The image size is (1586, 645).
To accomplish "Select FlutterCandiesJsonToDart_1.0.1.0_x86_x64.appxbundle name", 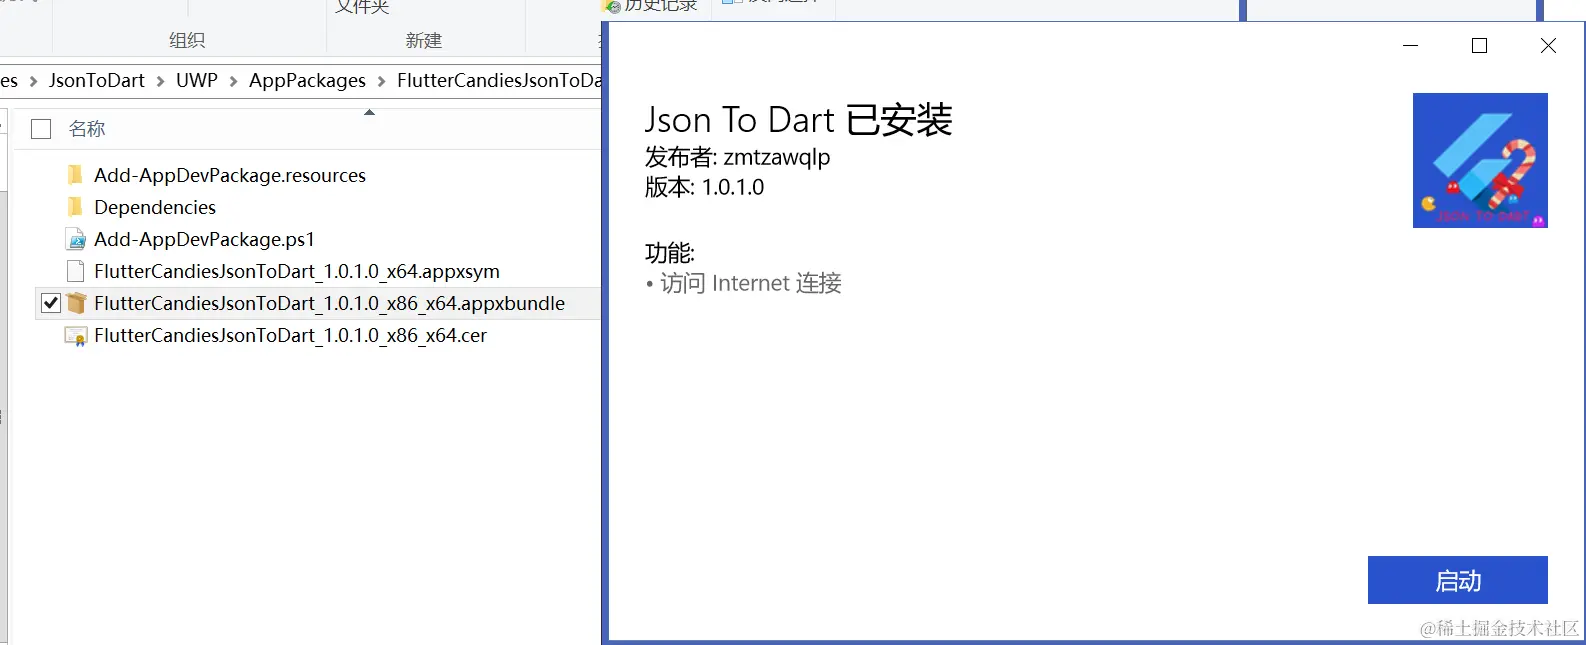I will tap(329, 303).
